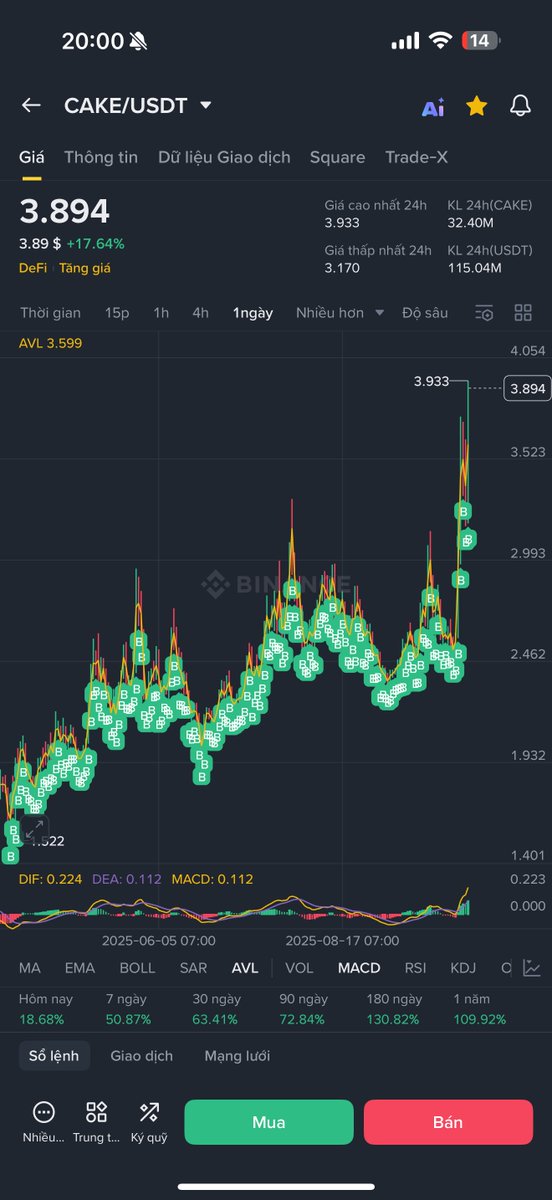Image resolution: width=552 pixels, height=1200 pixels.
Task: Toggle the MACD sub-indicator
Action: pos(359,968)
